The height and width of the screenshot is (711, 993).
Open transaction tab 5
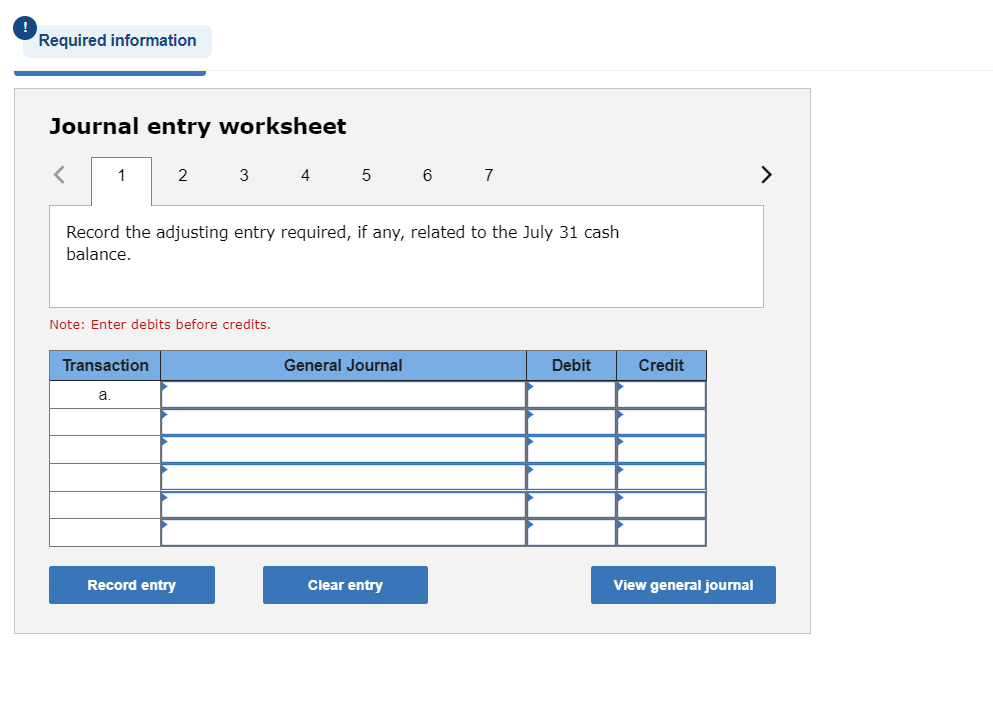pos(366,175)
